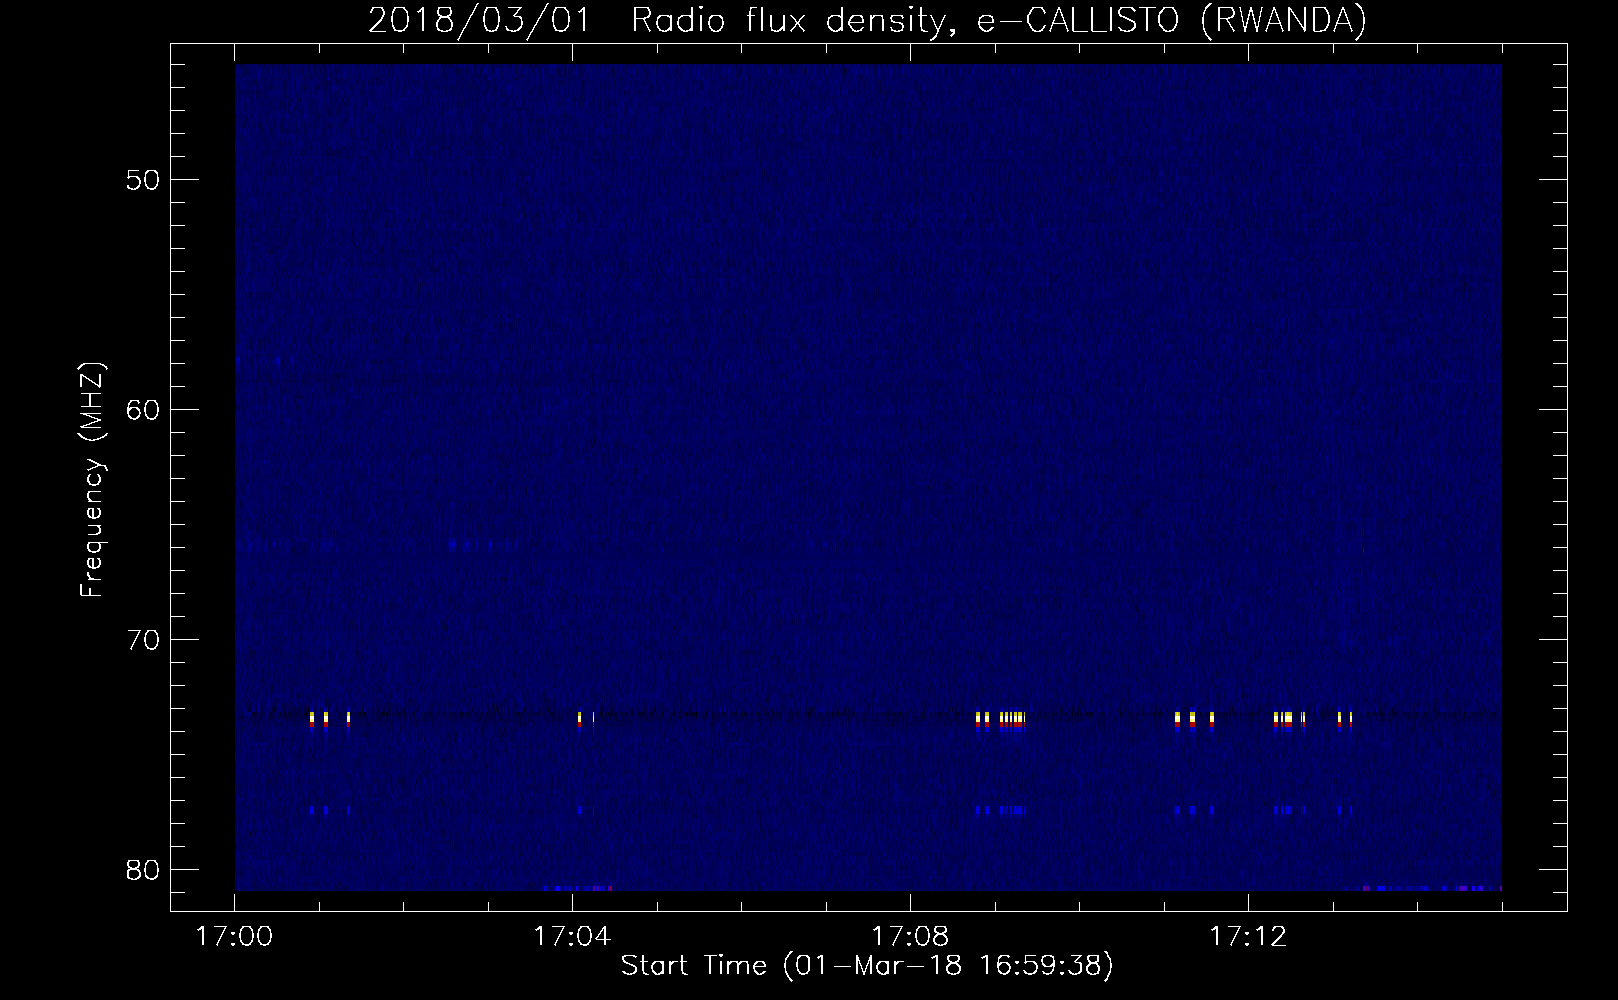Click the 17:04 time tick label
The height and width of the screenshot is (1000, 1618).
pyautogui.click(x=572, y=937)
